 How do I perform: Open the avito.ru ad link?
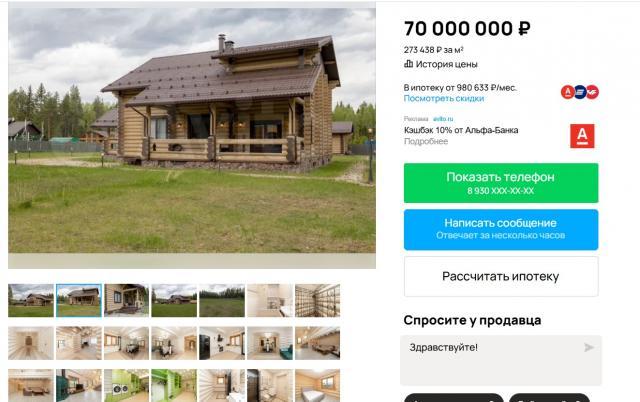pos(443,119)
